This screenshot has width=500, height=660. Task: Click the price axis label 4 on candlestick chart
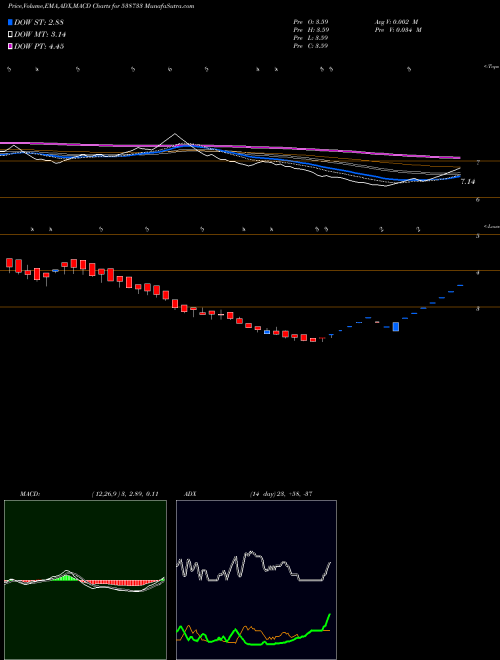pyautogui.click(x=478, y=273)
